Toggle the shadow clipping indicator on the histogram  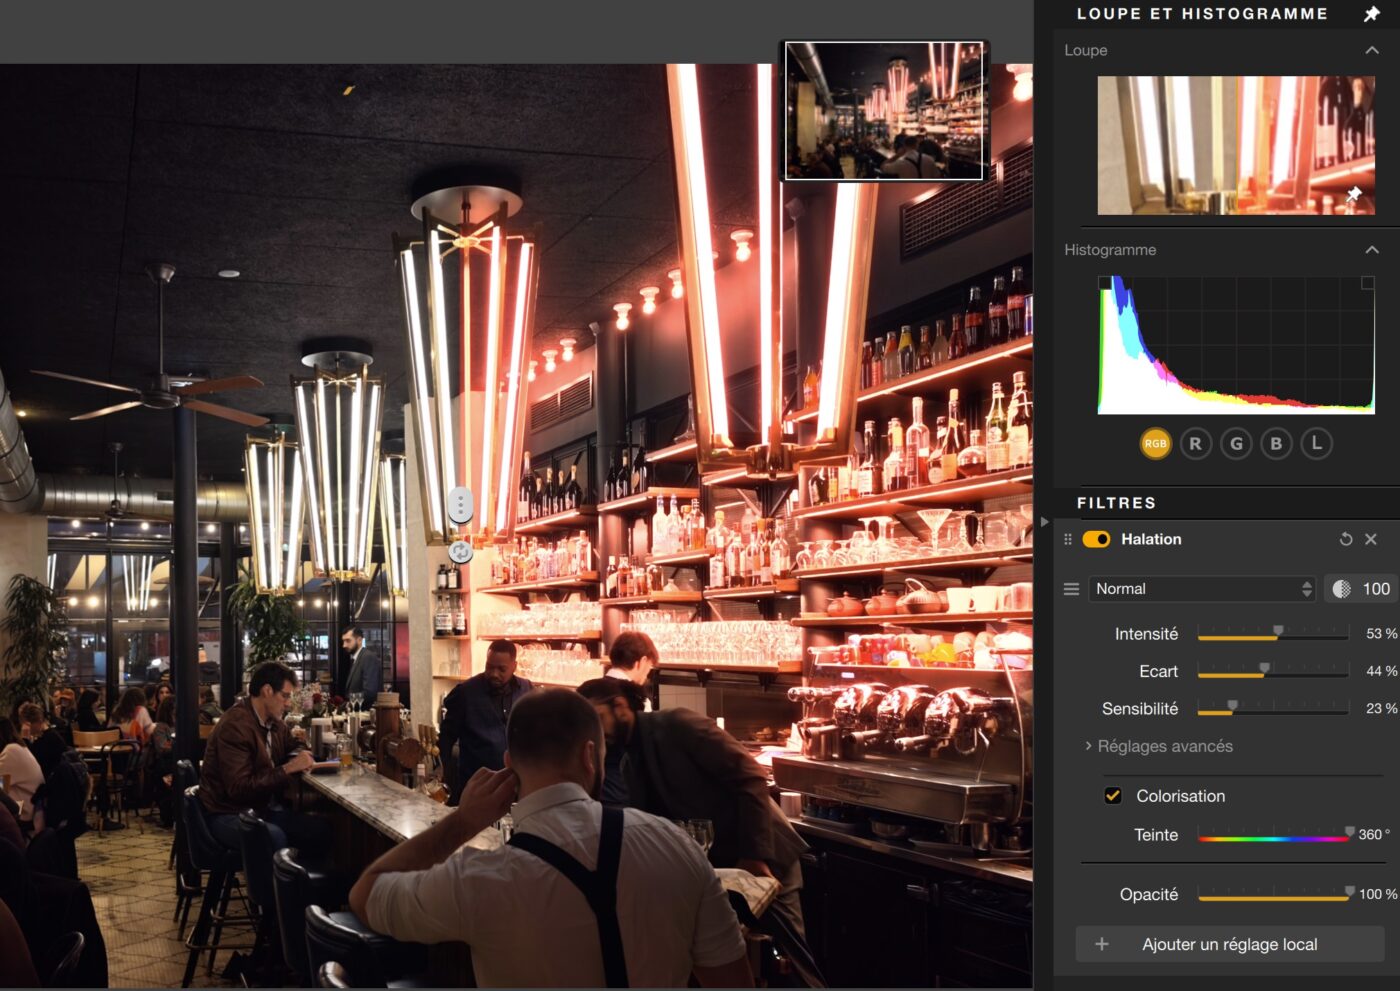(x=1105, y=284)
